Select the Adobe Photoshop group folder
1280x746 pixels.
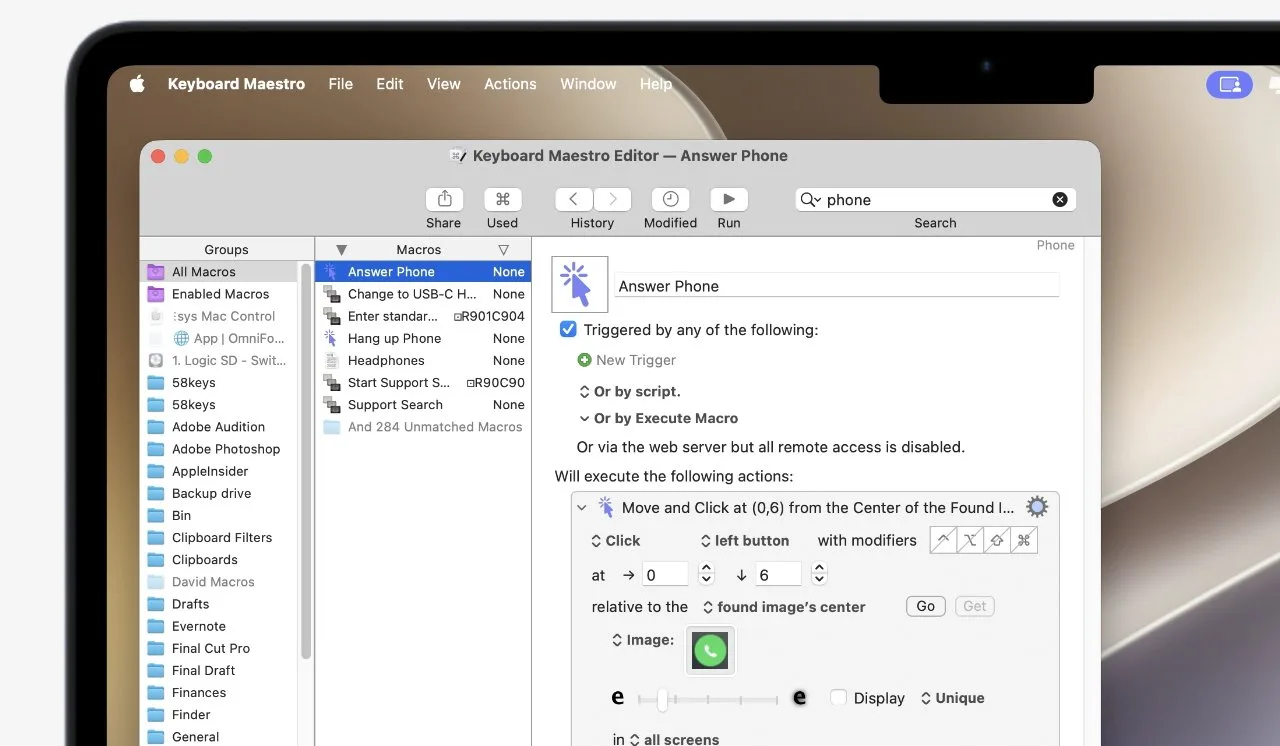pyautogui.click(x=219, y=449)
